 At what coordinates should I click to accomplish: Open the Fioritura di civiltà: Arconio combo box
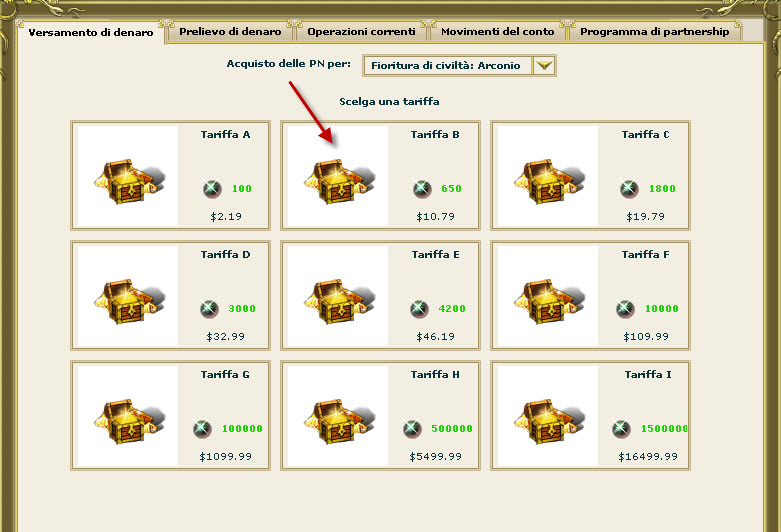click(x=459, y=65)
